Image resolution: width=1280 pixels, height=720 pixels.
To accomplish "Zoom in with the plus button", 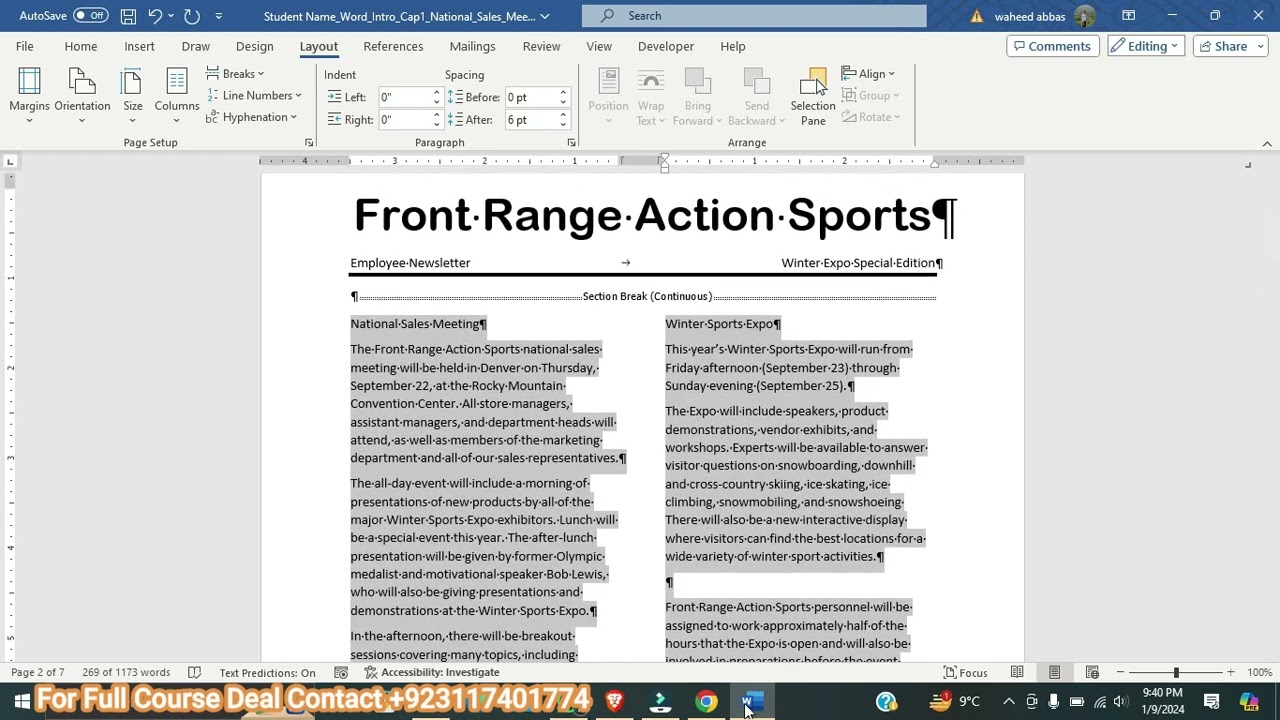I will coord(1231,673).
